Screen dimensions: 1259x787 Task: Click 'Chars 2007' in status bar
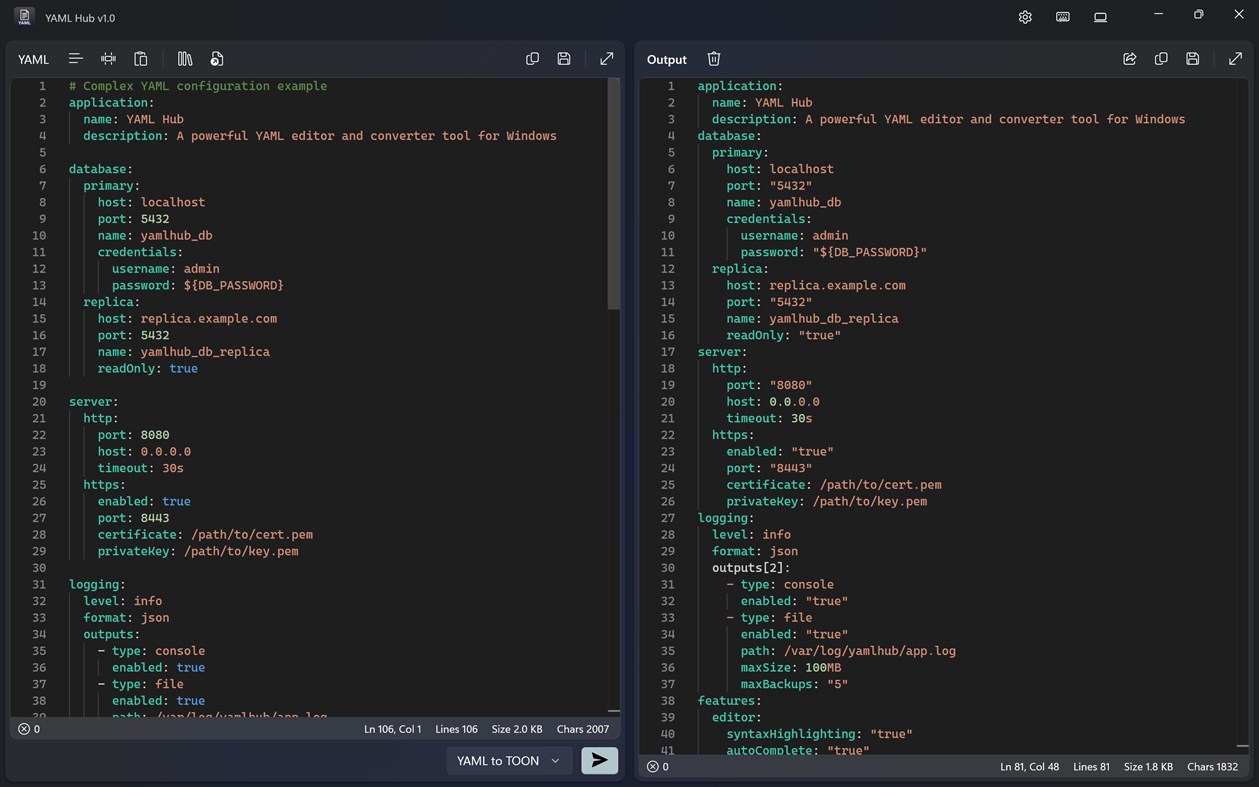583,729
